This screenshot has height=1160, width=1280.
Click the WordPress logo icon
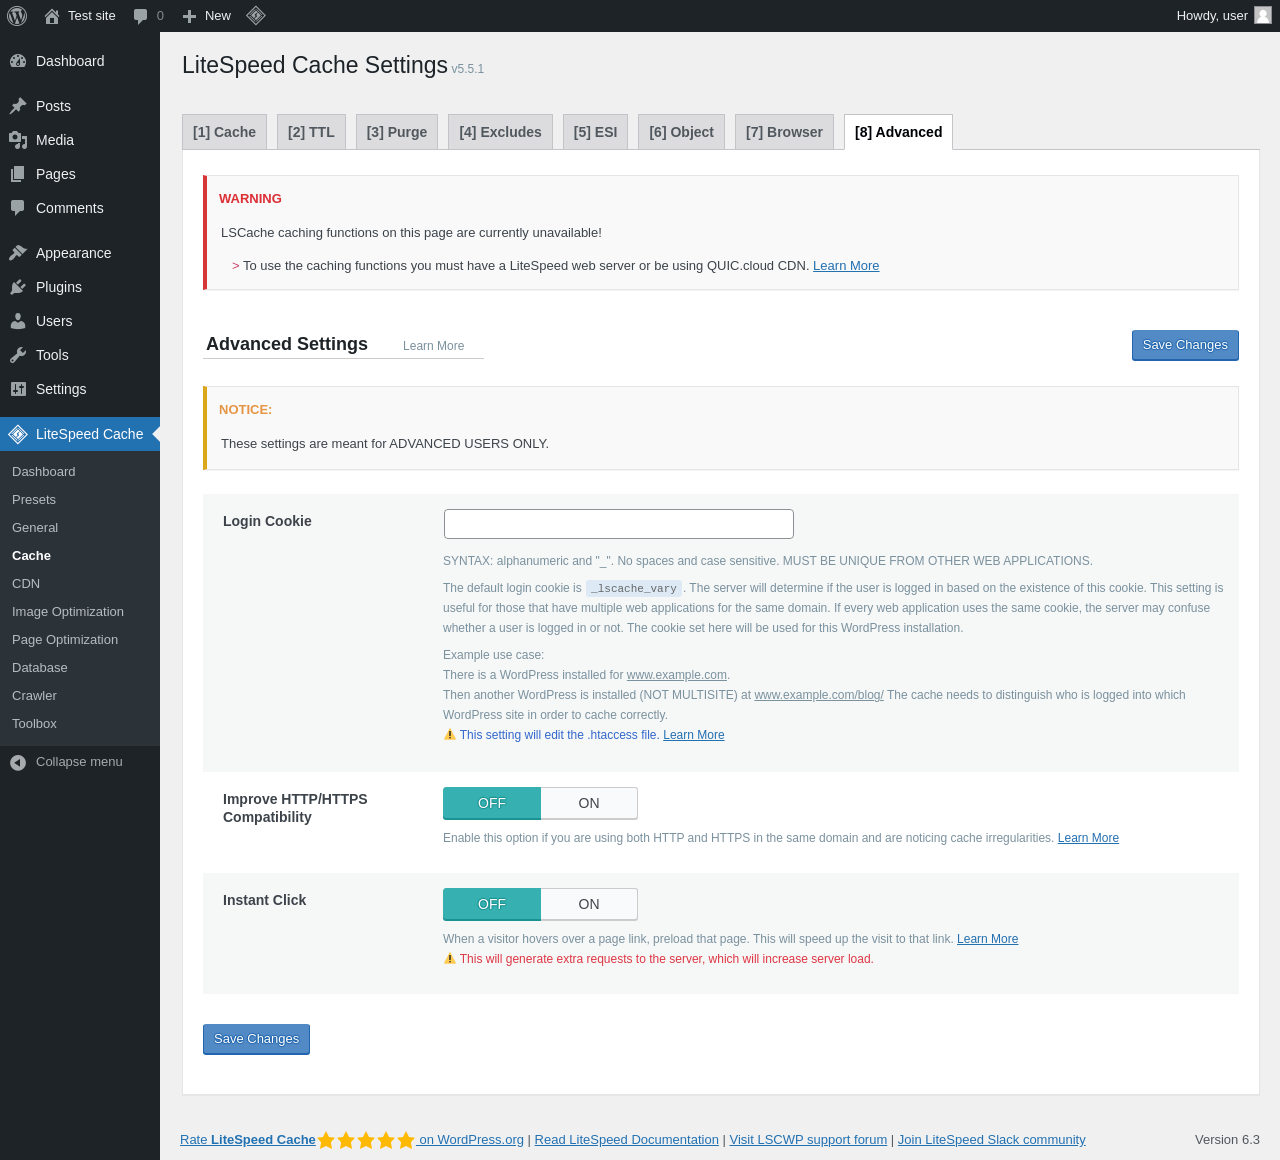[17, 16]
